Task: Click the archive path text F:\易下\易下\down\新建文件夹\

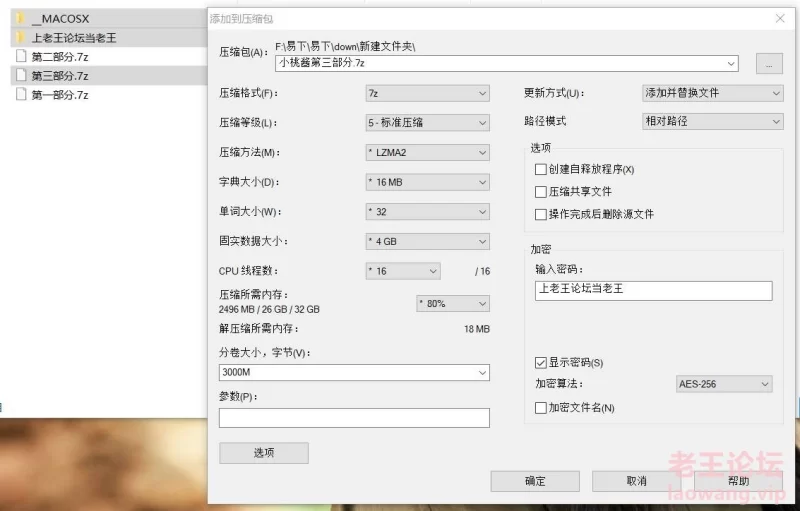Action: [345, 47]
